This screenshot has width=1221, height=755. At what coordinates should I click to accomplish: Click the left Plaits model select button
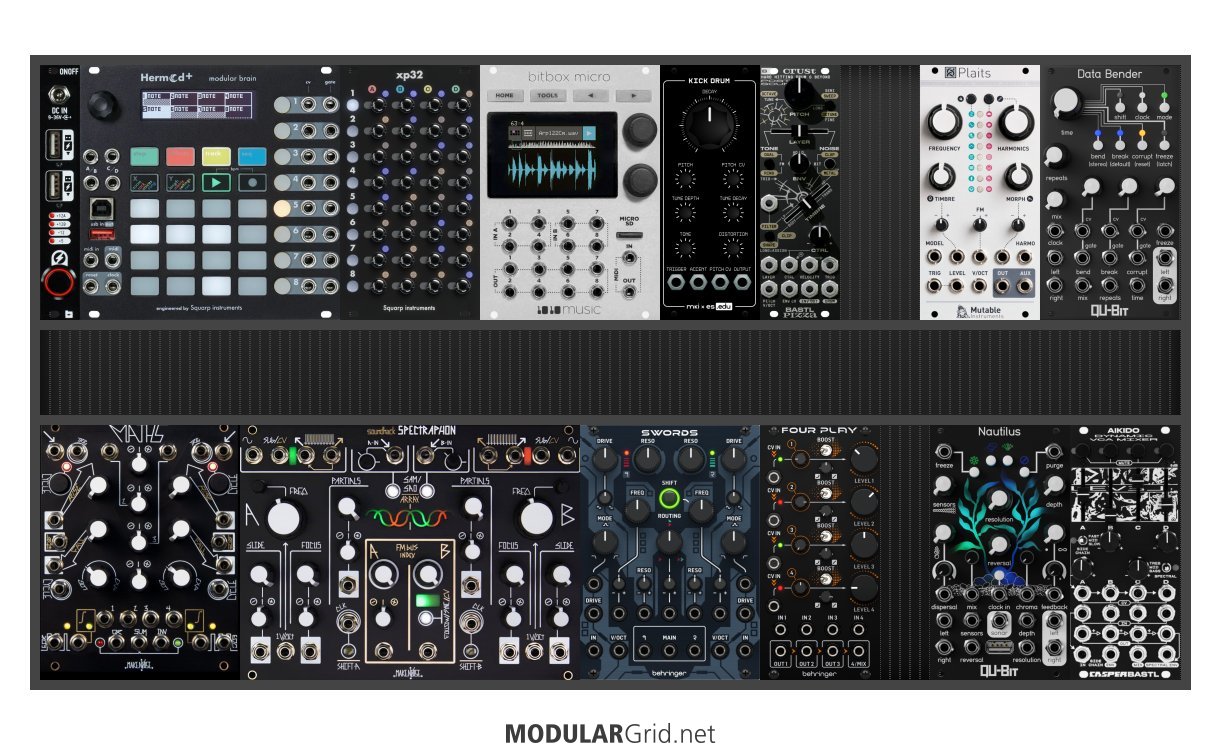click(x=971, y=99)
